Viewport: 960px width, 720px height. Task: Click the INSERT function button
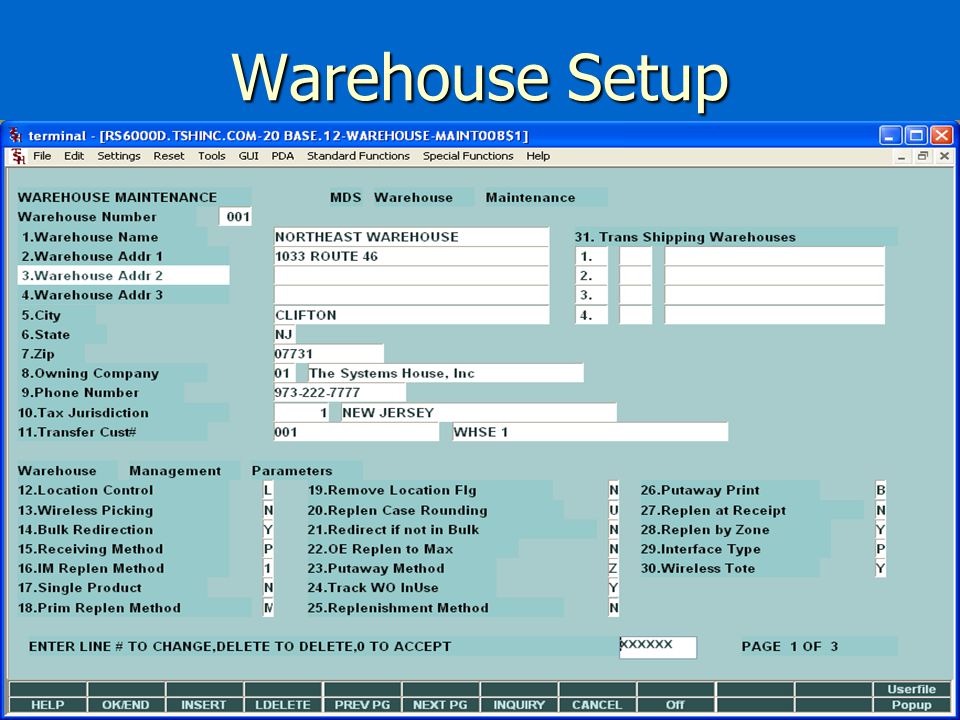[x=204, y=705]
